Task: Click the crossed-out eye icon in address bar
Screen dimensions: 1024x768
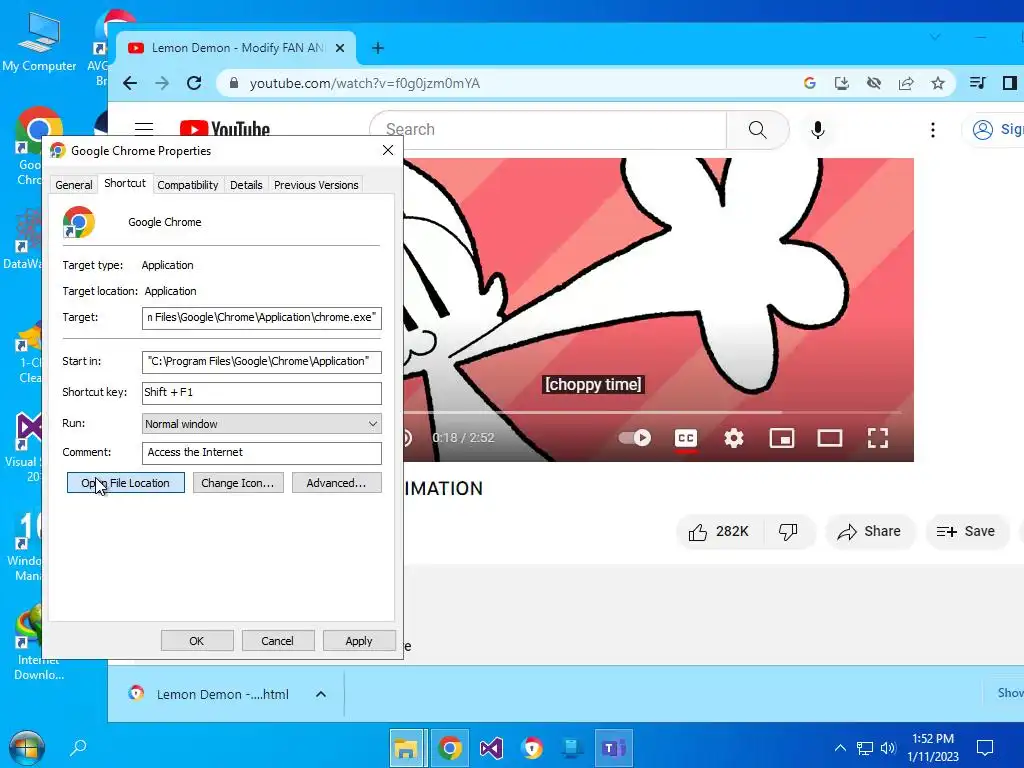Action: point(874,83)
